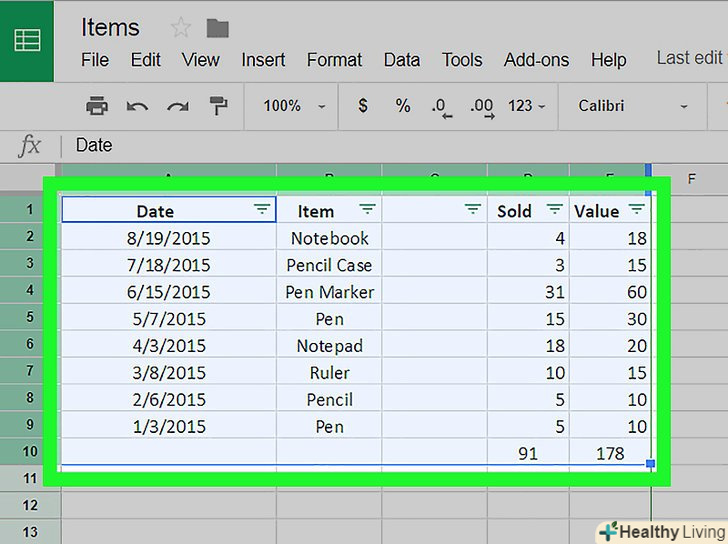This screenshot has width=728, height=544.
Task: Select the Value total 178 cell
Action: (x=610, y=453)
